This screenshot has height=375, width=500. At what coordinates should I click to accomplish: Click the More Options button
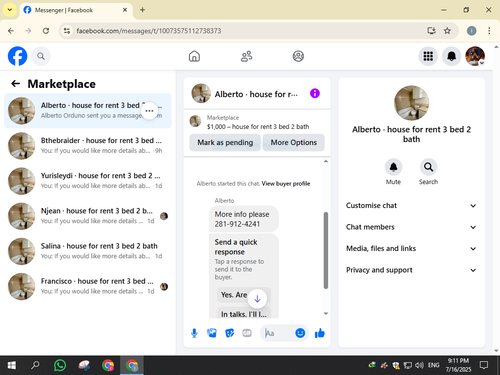(x=294, y=142)
